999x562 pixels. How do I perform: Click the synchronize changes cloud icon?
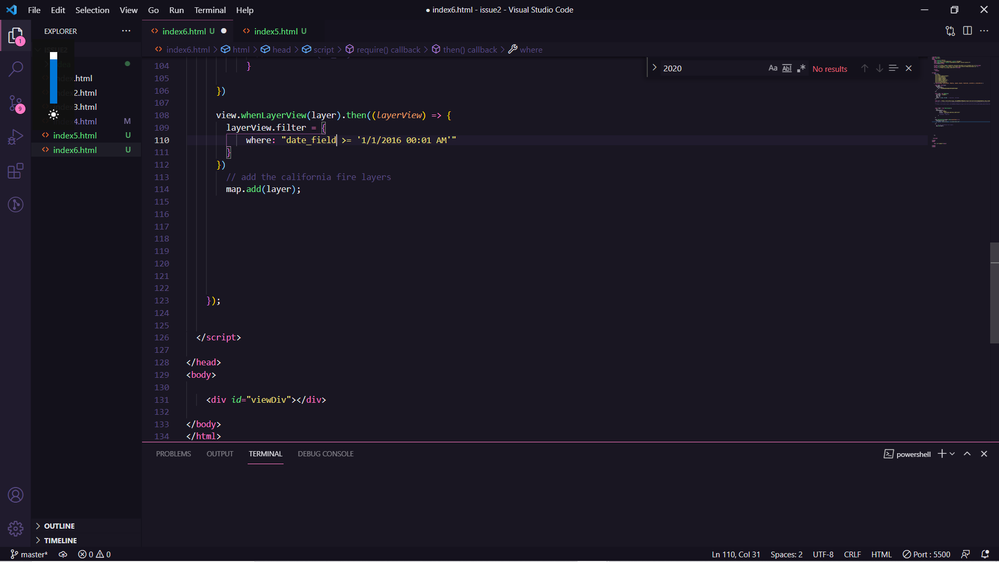[x=63, y=554]
